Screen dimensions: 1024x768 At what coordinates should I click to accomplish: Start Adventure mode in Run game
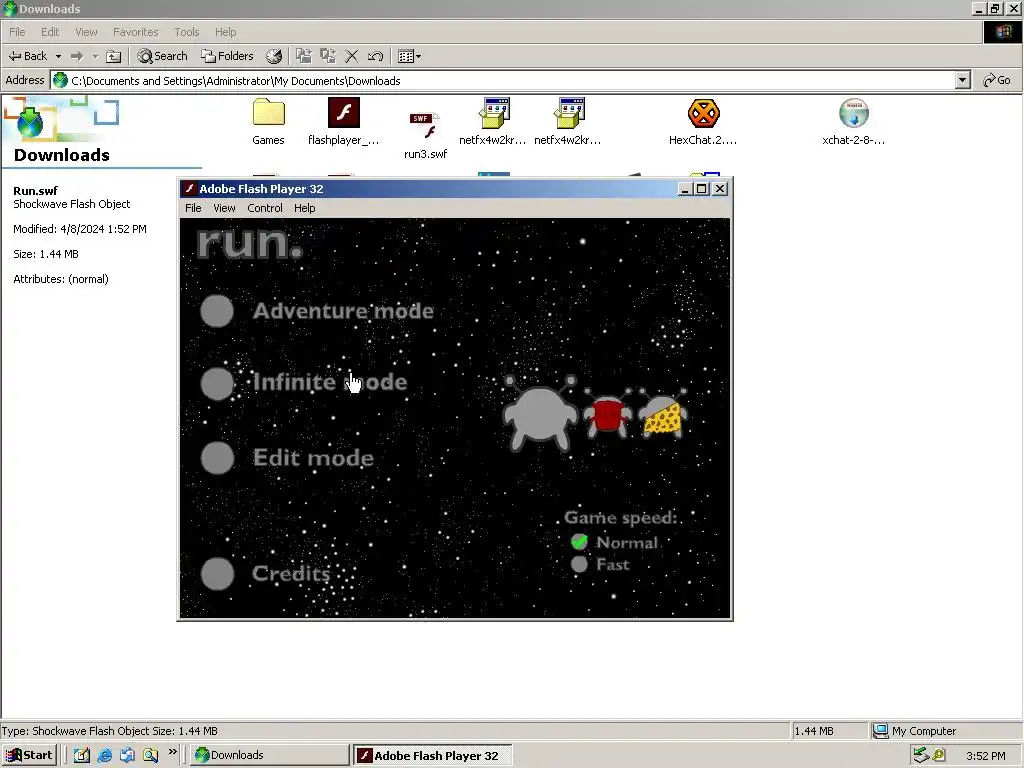coord(317,311)
